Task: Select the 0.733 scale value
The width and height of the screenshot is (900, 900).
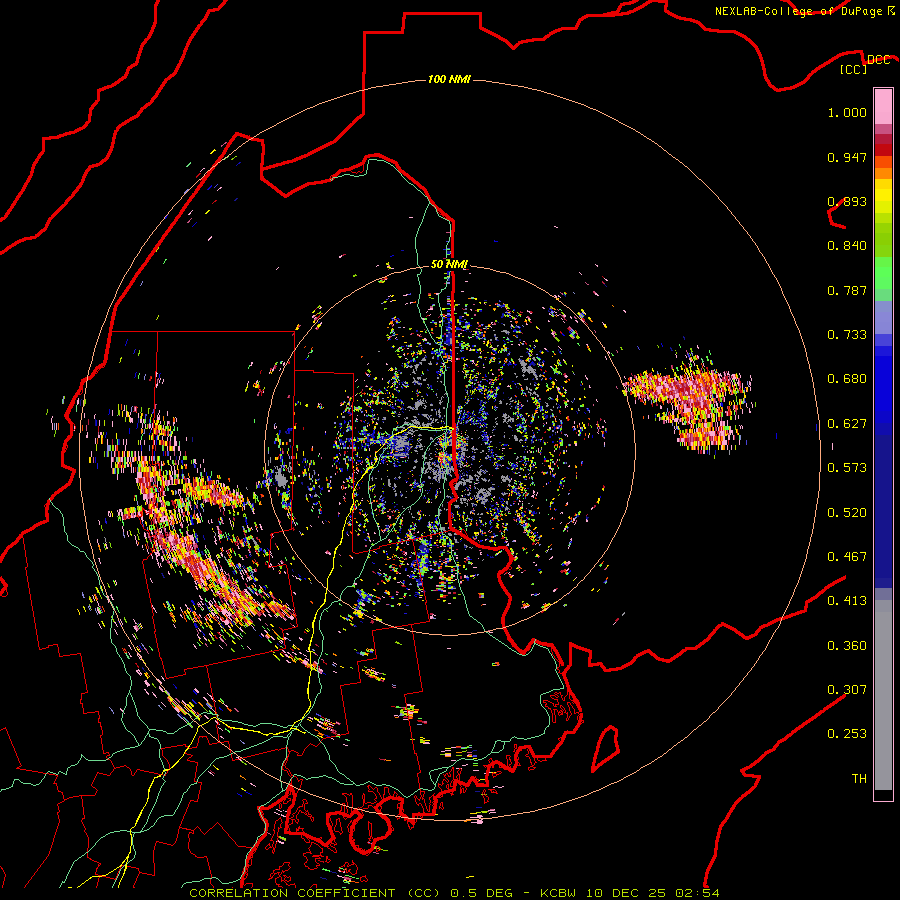Action: 847,335
